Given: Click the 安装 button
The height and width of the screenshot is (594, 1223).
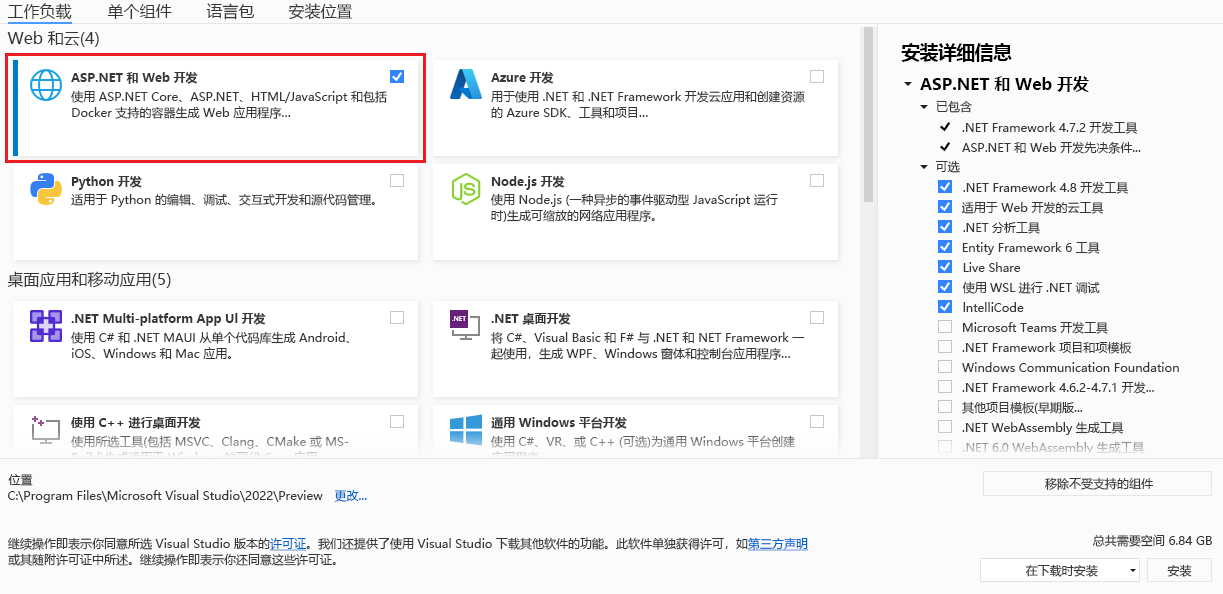Looking at the screenshot, I should tap(1179, 570).
